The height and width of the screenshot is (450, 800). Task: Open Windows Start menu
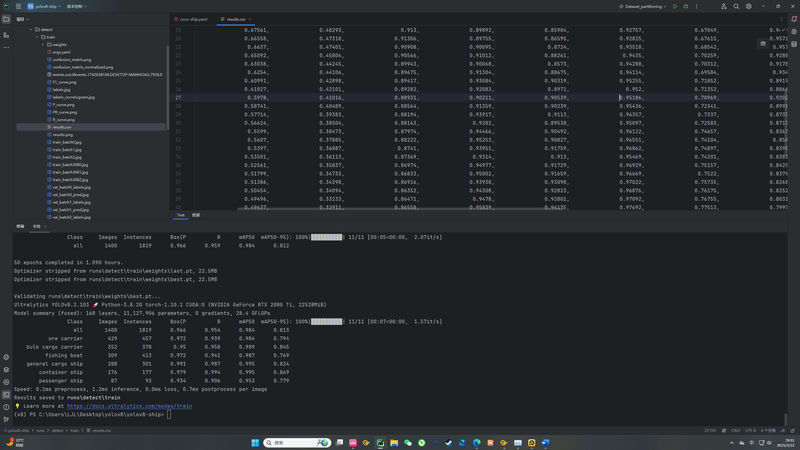click(x=255, y=442)
